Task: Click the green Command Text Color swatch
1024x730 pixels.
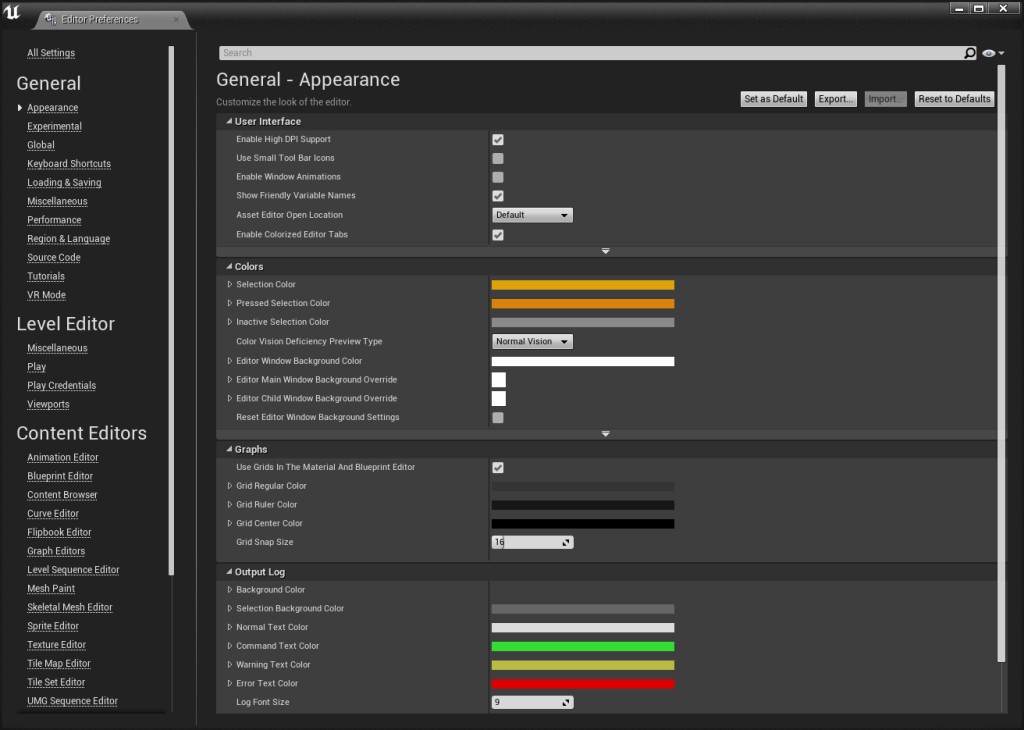Action: coord(583,646)
